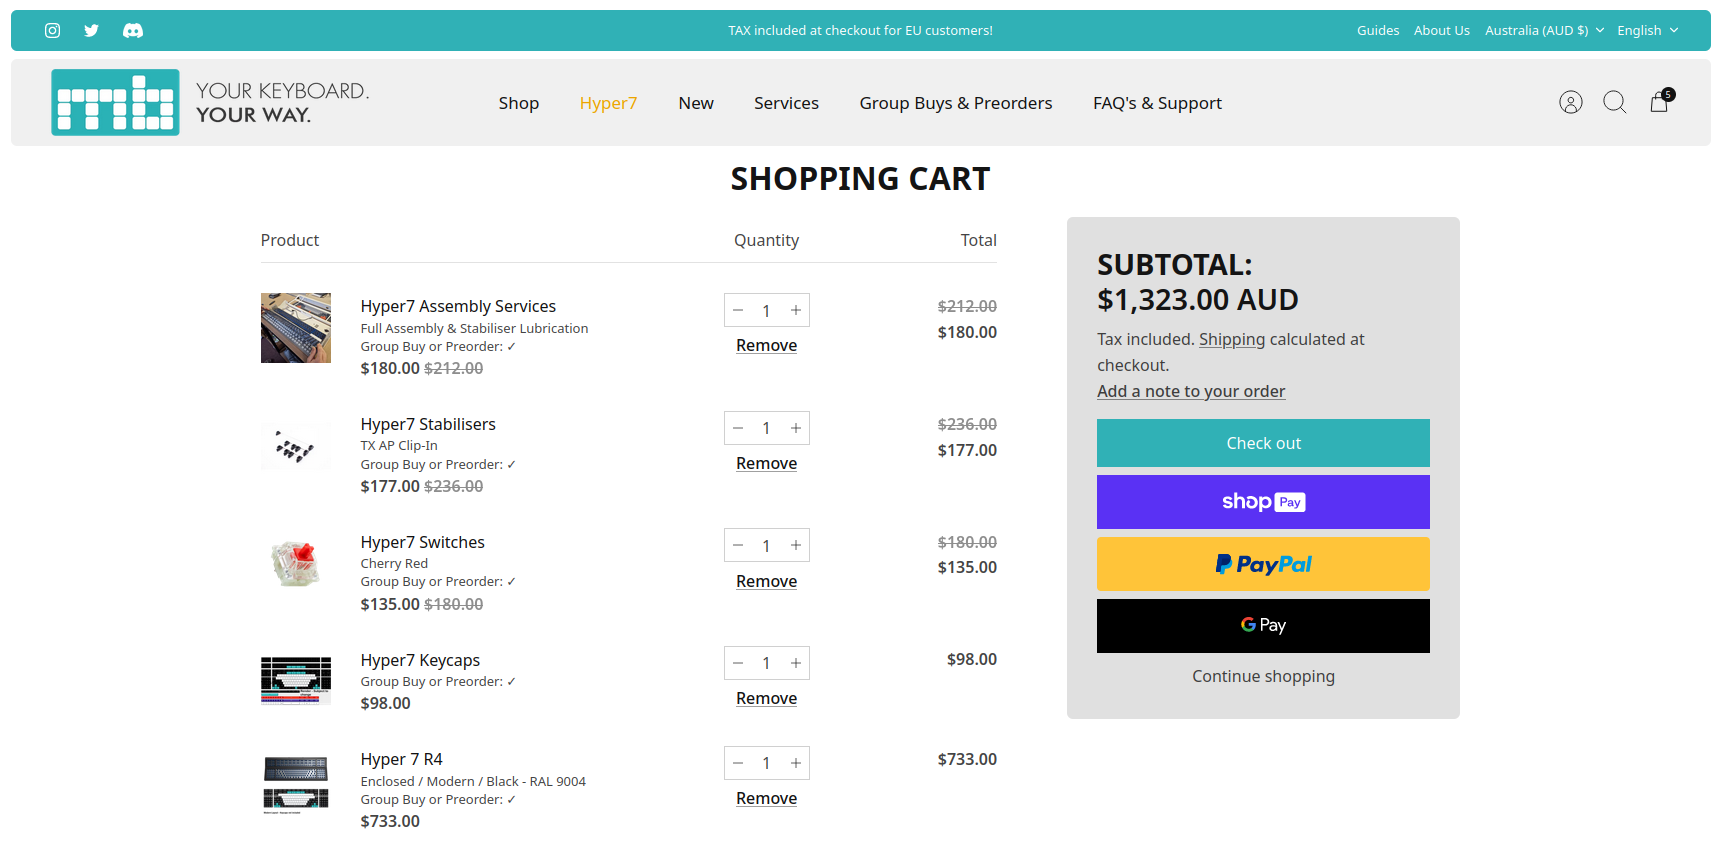Remove Hyper 7 R4 from cart

coord(767,798)
